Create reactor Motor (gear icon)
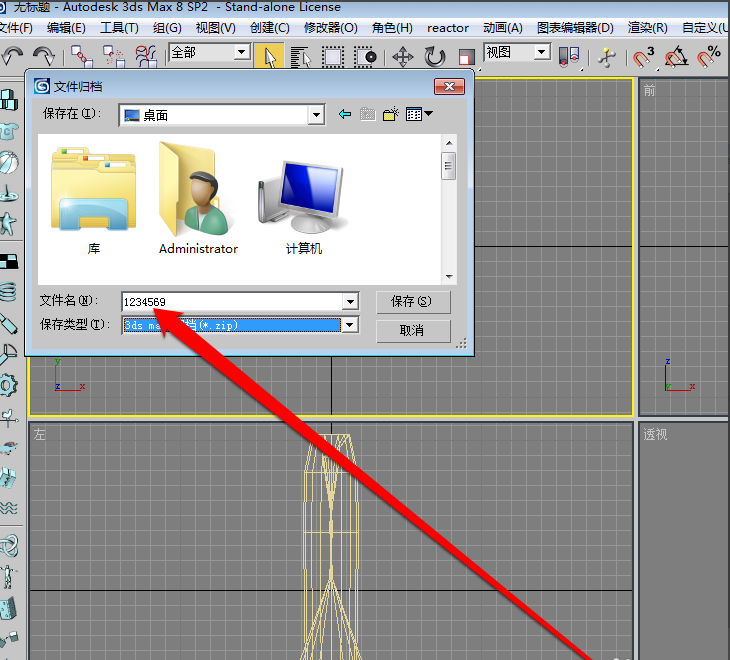730x660 pixels. tap(9, 385)
